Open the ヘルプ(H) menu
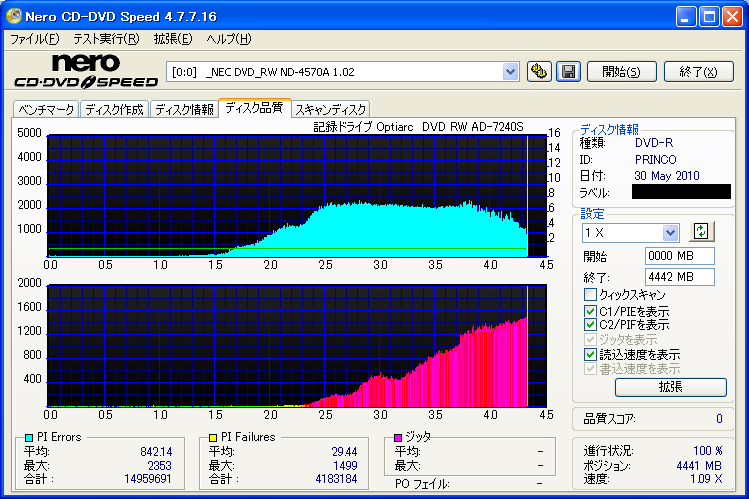 point(228,39)
